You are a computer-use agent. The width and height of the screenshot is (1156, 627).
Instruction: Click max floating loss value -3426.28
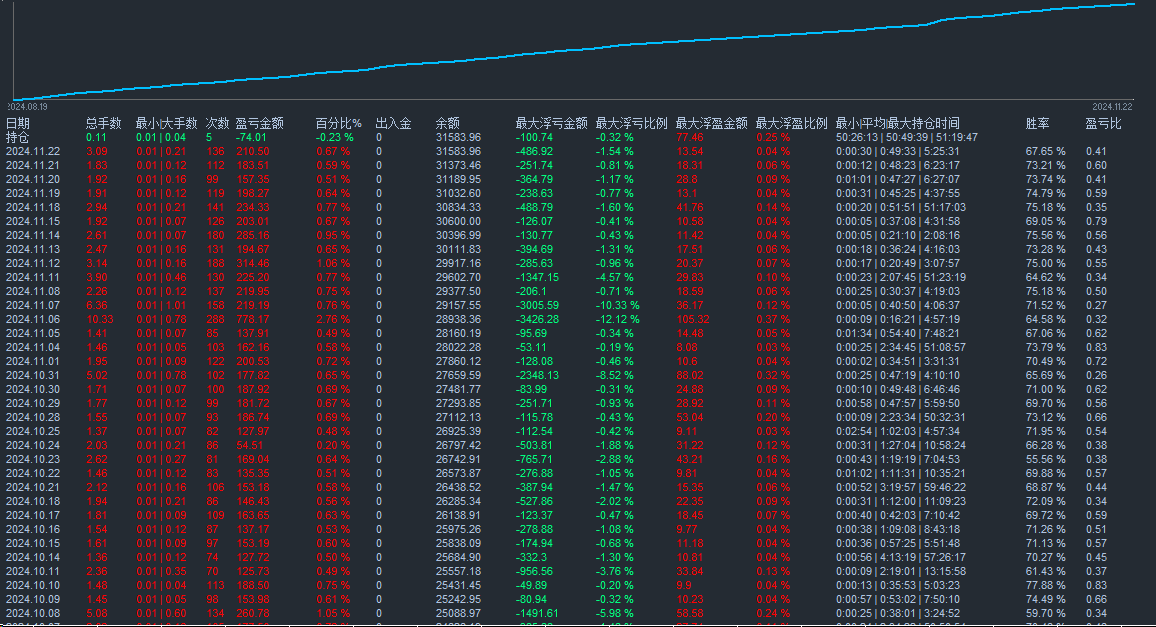tap(537, 319)
